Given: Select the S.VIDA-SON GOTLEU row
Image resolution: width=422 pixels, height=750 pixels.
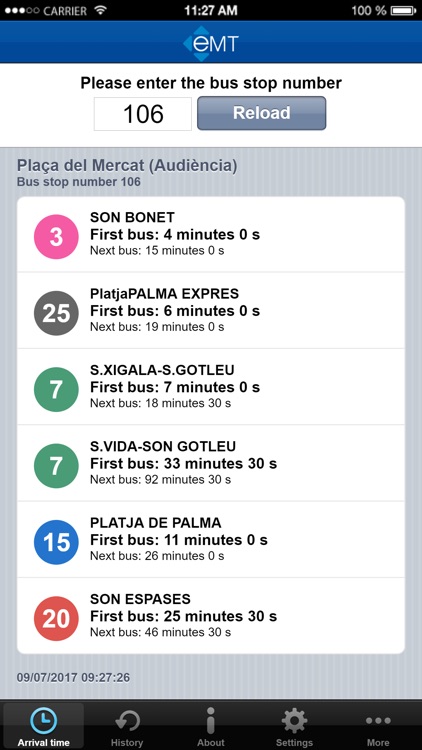Looking at the screenshot, I should point(211,463).
